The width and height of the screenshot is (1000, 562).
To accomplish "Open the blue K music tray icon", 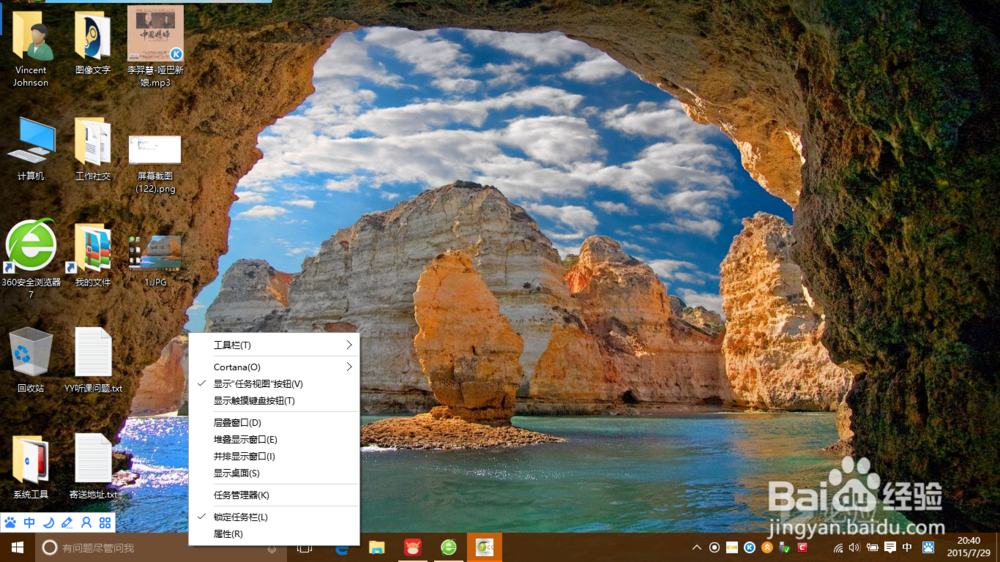I will (x=749, y=547).
